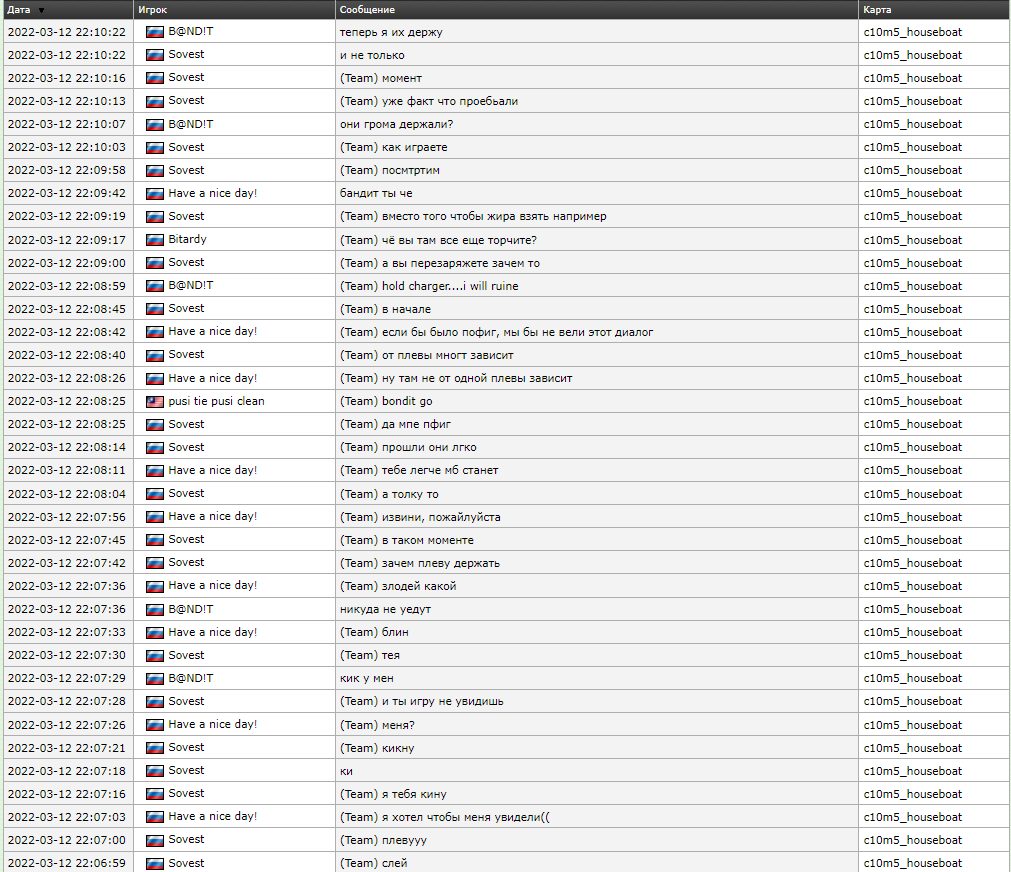
Task: Sort by the Игрок column header
Action: coord(152,10)
